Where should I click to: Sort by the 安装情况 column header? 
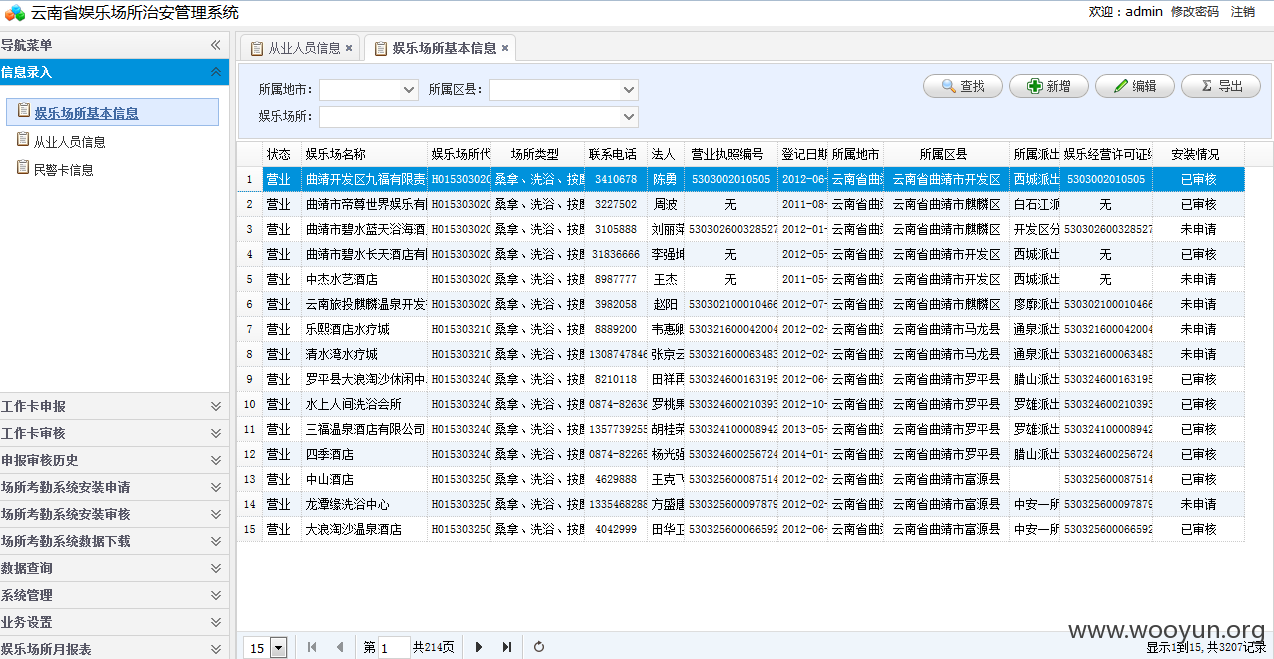tap(1199, 154)
